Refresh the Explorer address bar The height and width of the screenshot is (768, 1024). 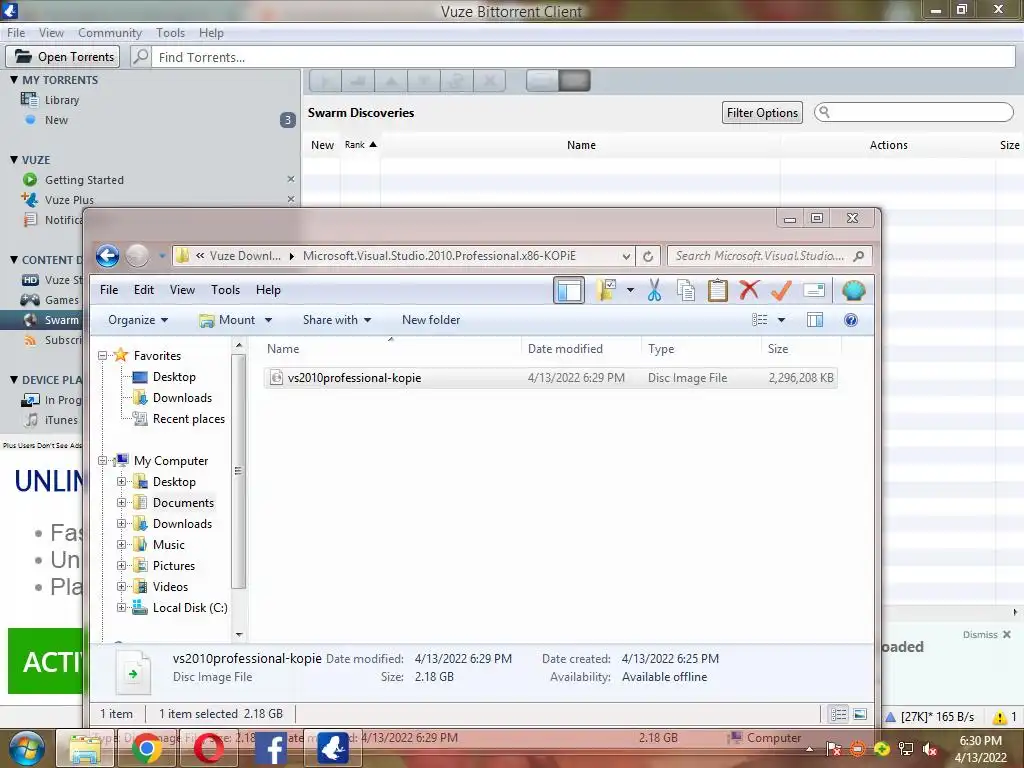coord(648,256)
